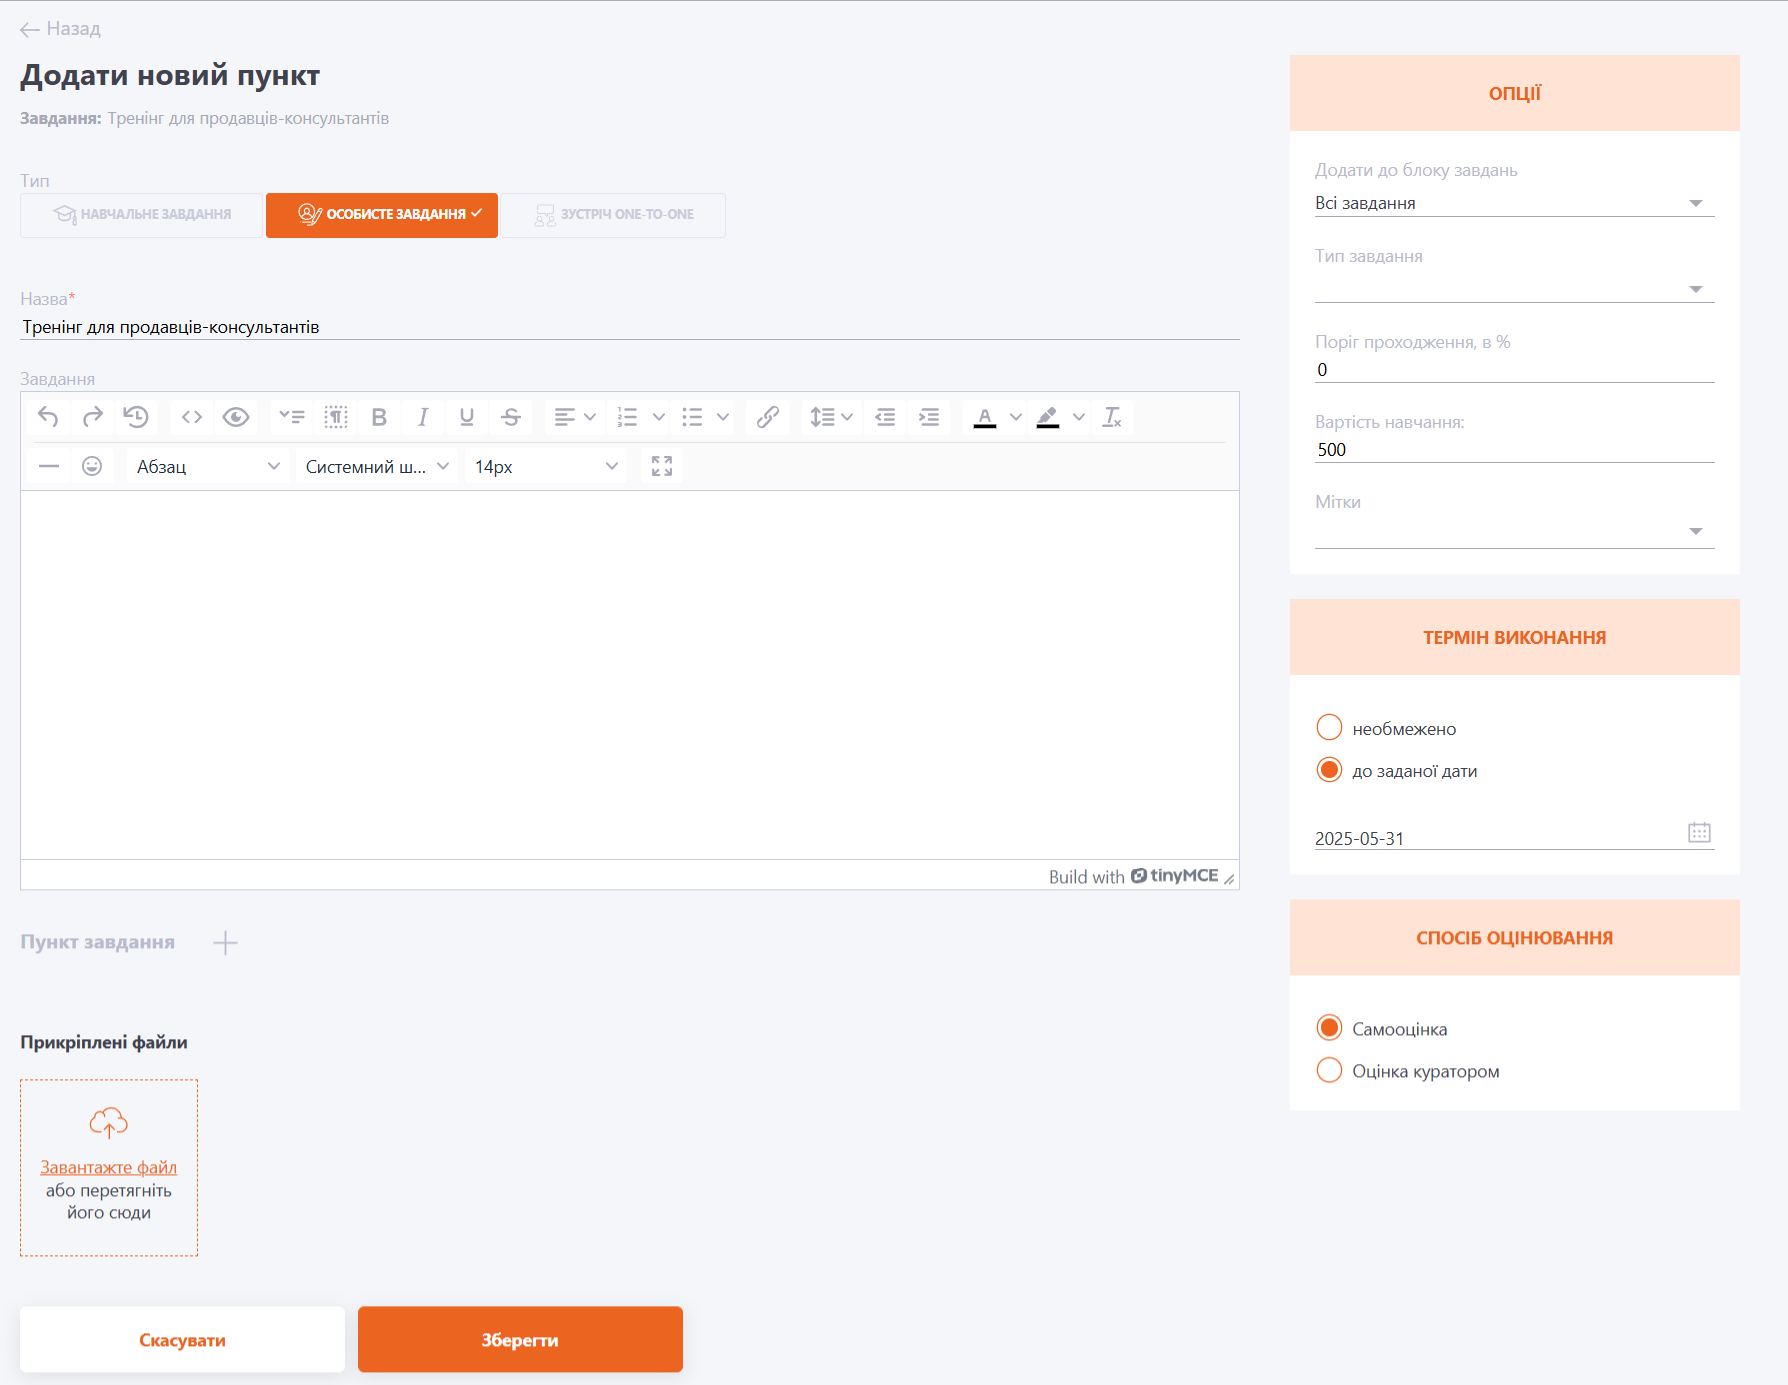Screen dimensions: 1788x1385
Task: Toggle bold text formatting
Action: pyautogui.click(x=379, y=417)
